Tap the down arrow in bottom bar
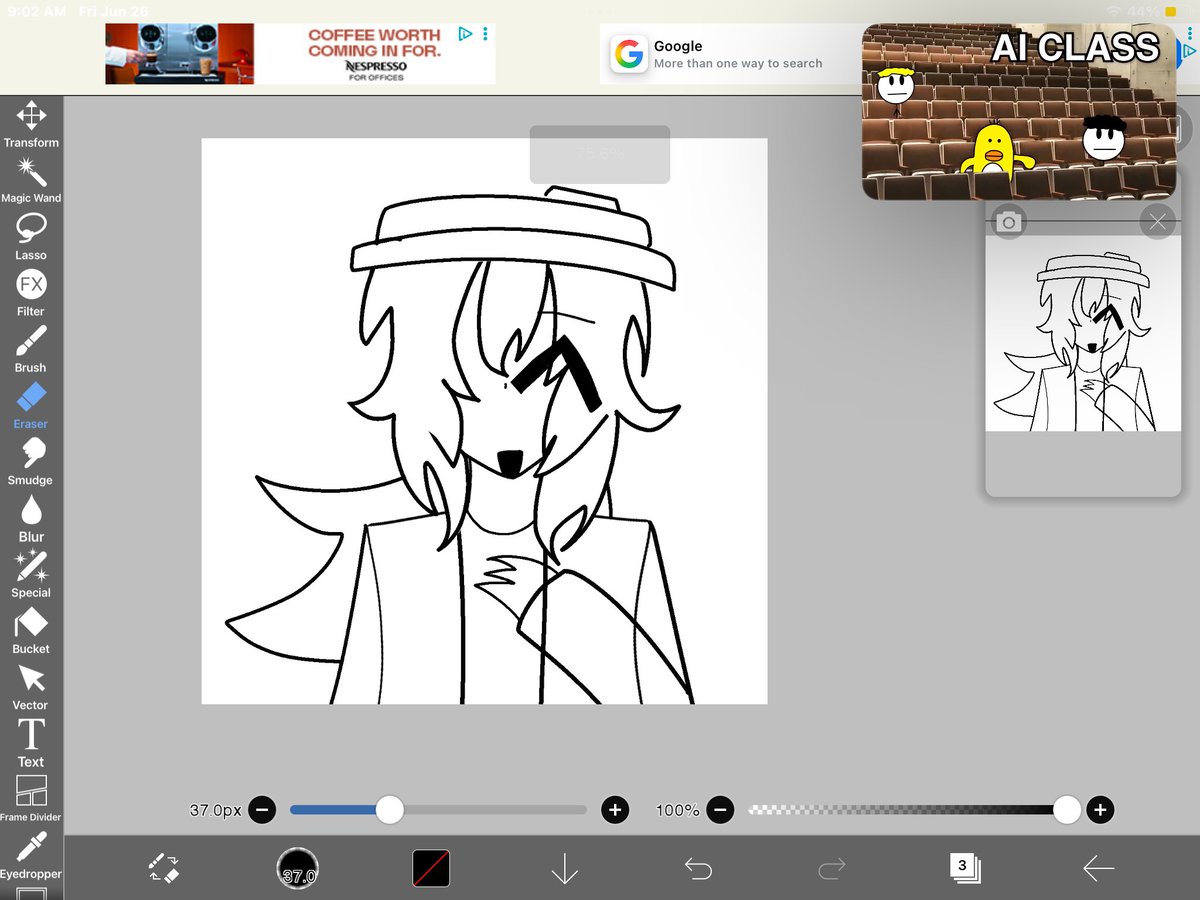 (x=565, y=868)
